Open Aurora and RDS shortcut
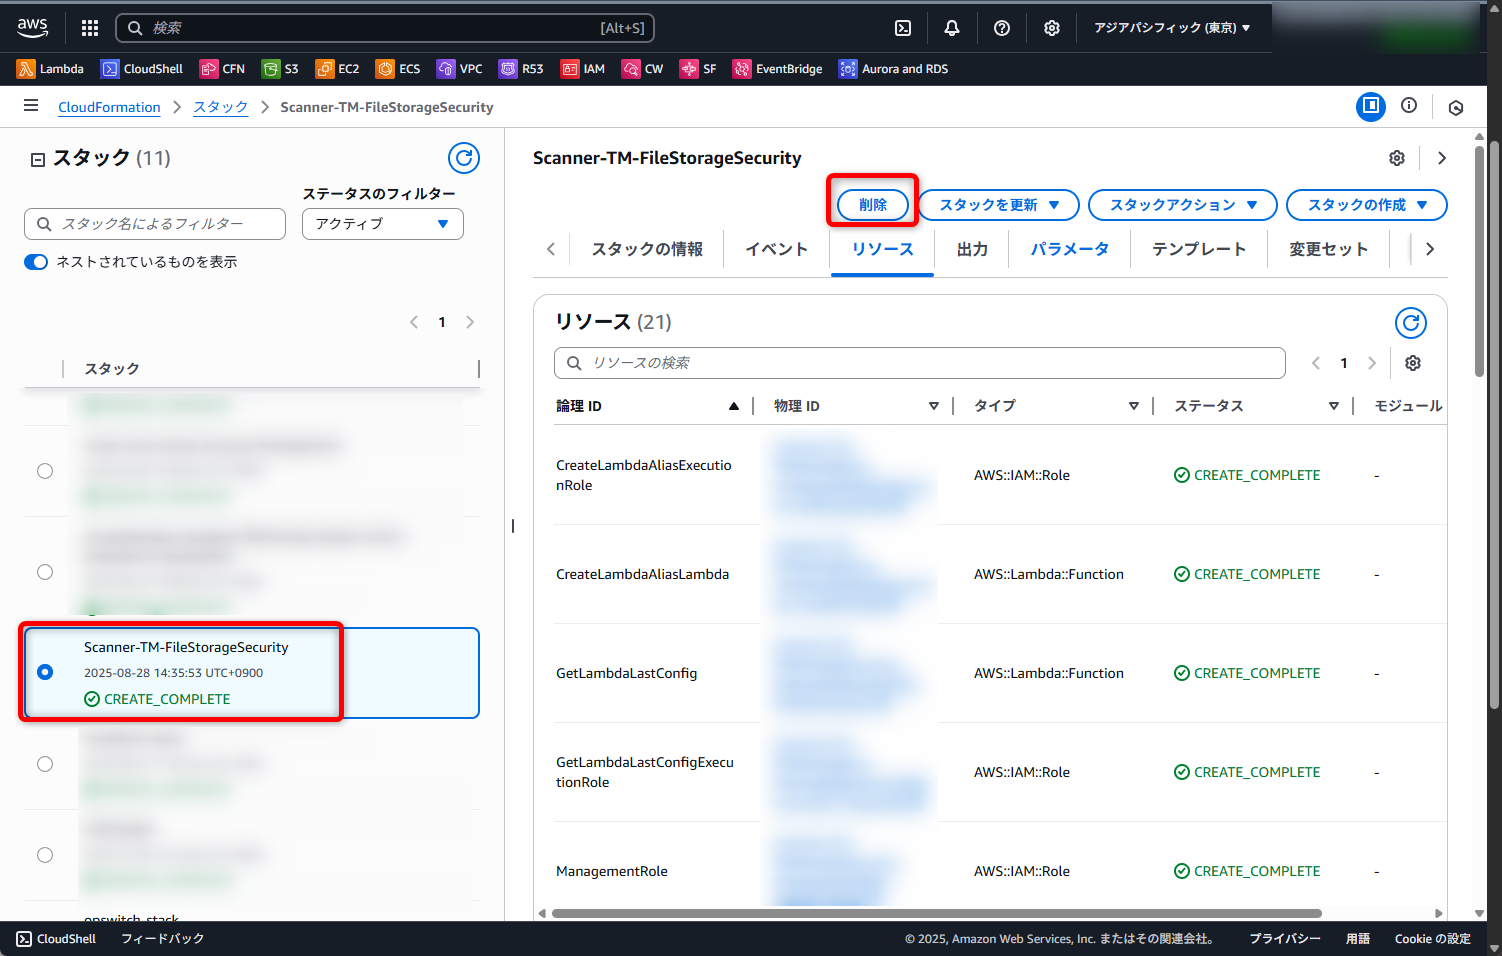Viewport: 1502px width, 956px height. (x=893, y=69)
